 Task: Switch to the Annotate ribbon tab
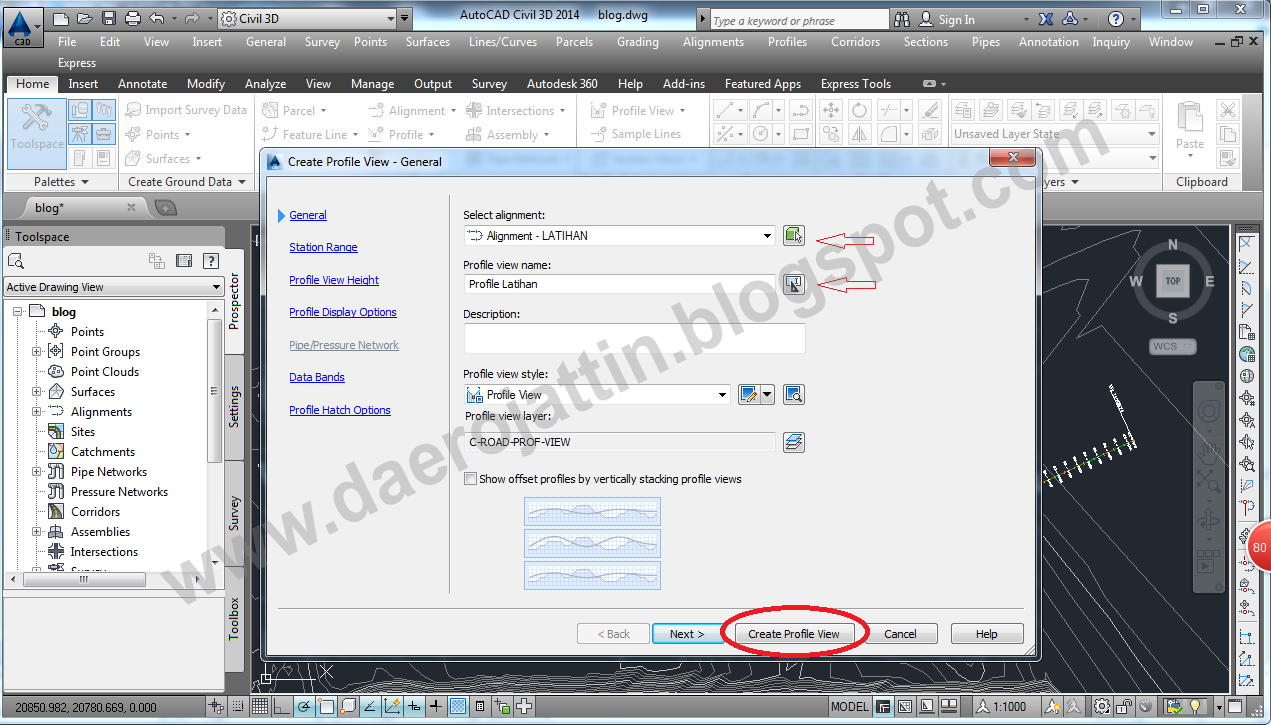pos(143,84)
